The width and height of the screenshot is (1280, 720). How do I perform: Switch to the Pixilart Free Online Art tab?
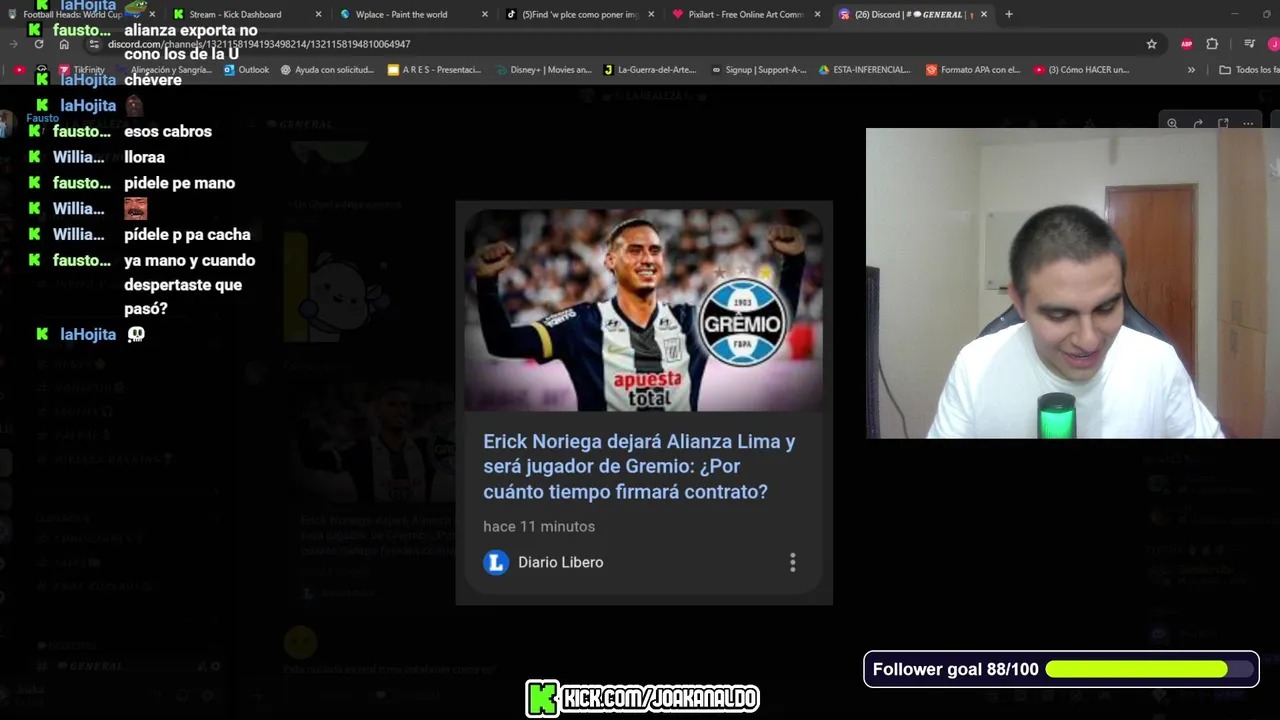click(746, 14)
